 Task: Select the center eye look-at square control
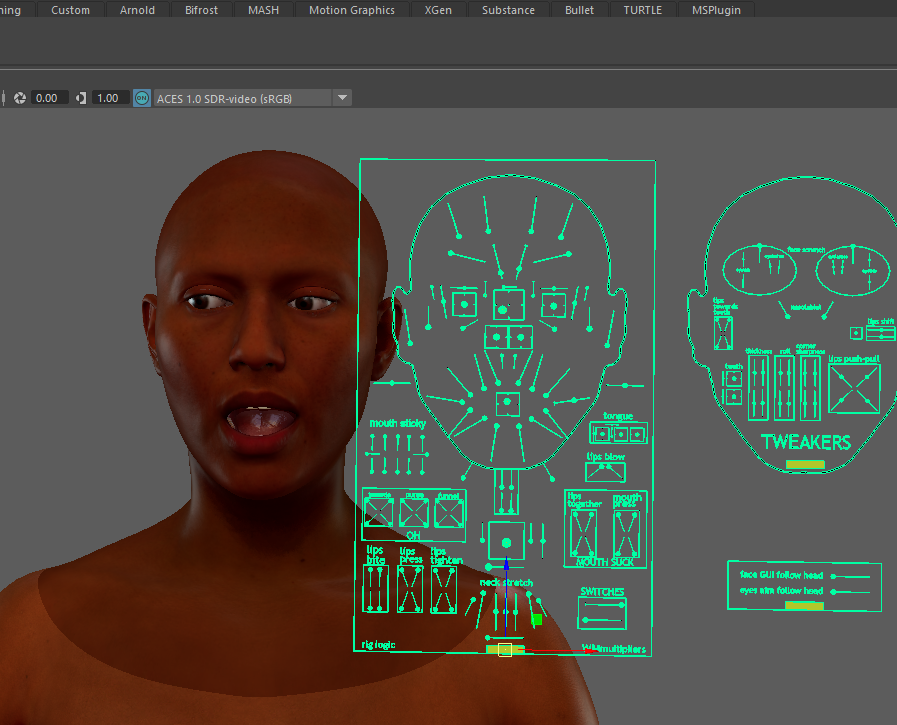click(x=508, y=304)
